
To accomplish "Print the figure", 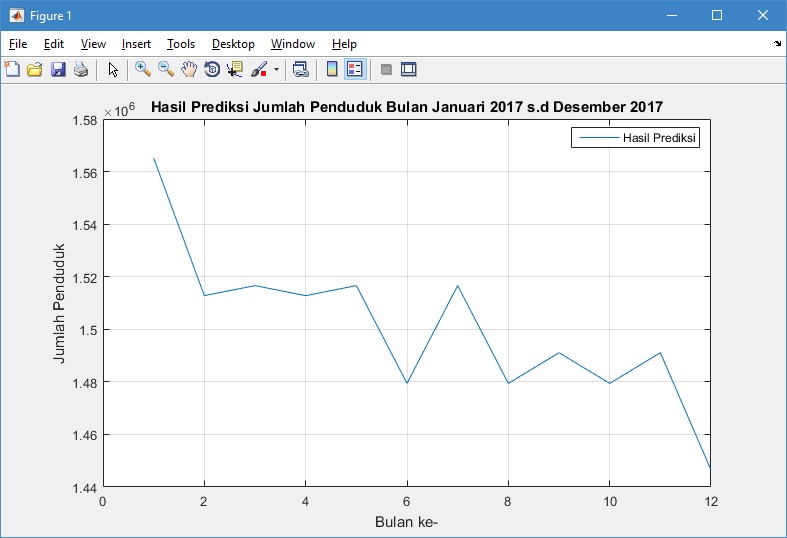I will tap(81, 69).
